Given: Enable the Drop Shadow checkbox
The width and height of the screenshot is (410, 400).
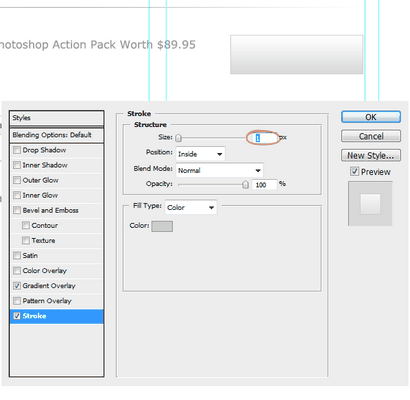Looking at the screenshot, I should 17,150.
